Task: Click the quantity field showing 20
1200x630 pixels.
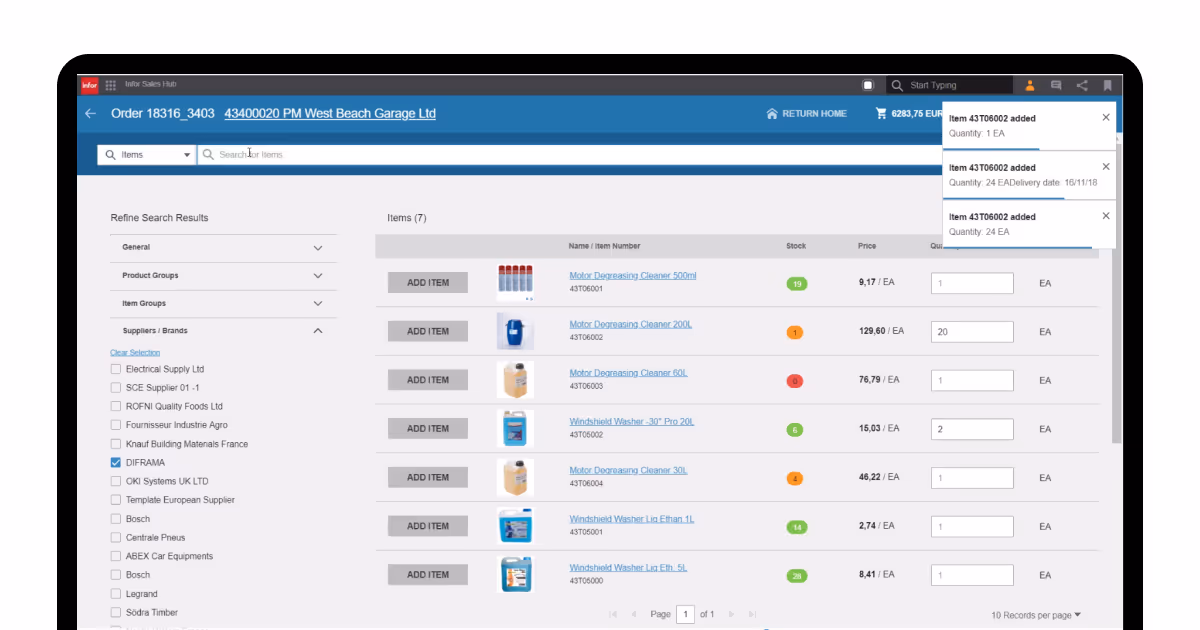Action: pos(971,331)
